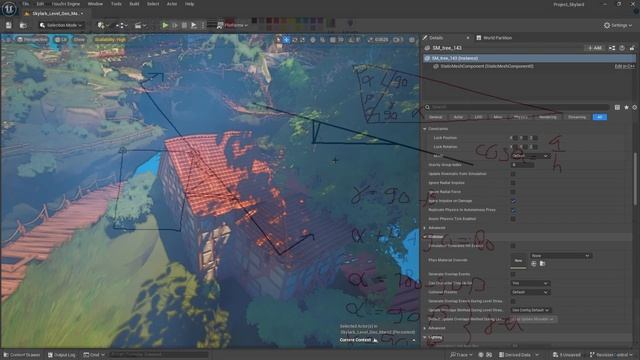Toggle Lock Rotation X checkbox
Viewport: 640px width, 360px height.
tap(515, 147)
